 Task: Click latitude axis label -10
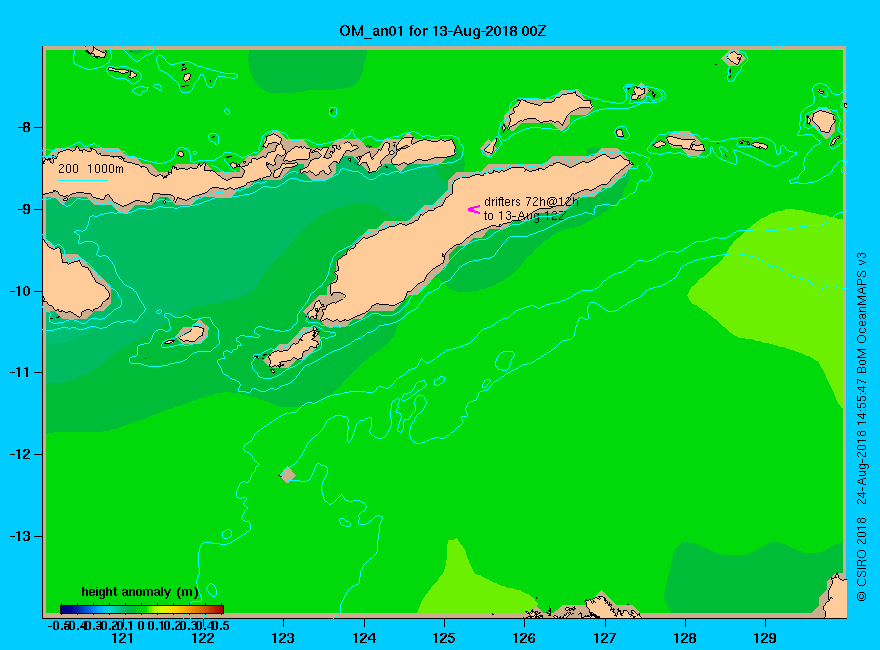[x=20, y=291]
